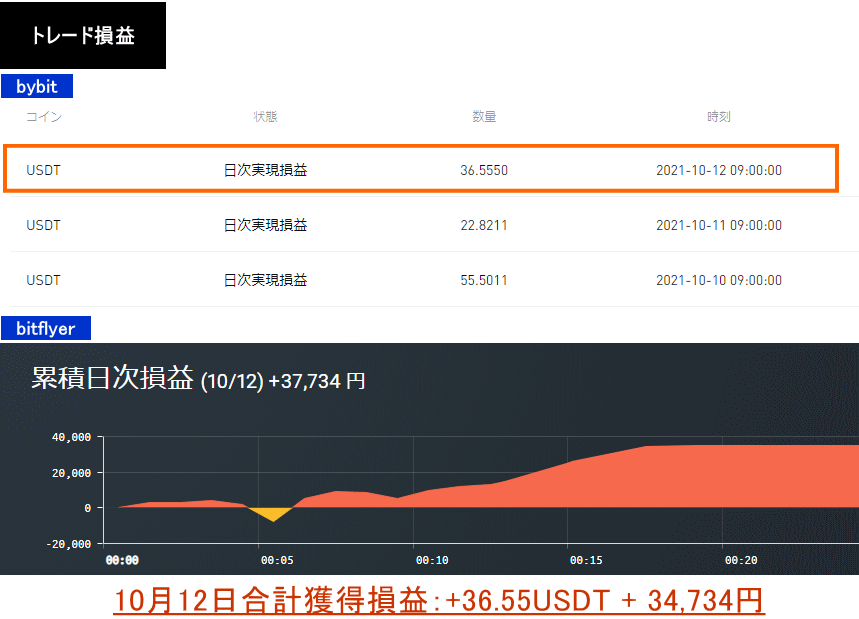Viewport: 859px width, 619px height.
Task: Click the 00:05 x-axis time label
Action: (276, 560)
